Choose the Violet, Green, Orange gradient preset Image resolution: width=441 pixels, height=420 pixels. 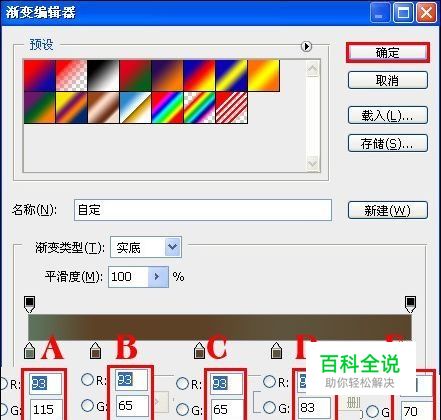pos(40,108)
